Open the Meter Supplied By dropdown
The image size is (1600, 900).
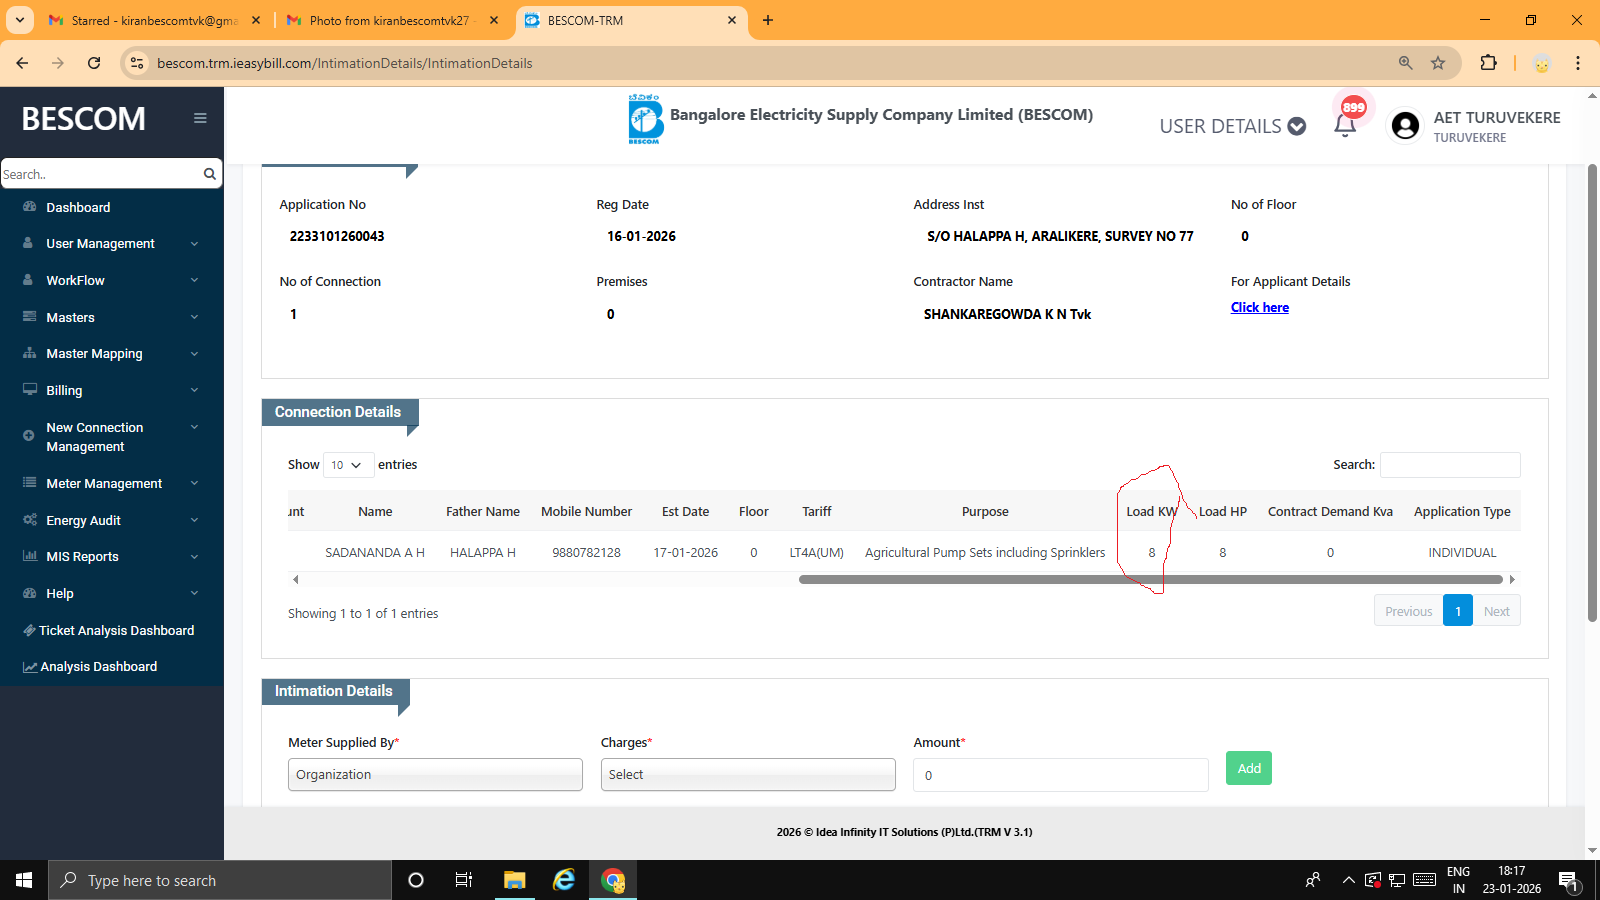click(x=435, y=775)
